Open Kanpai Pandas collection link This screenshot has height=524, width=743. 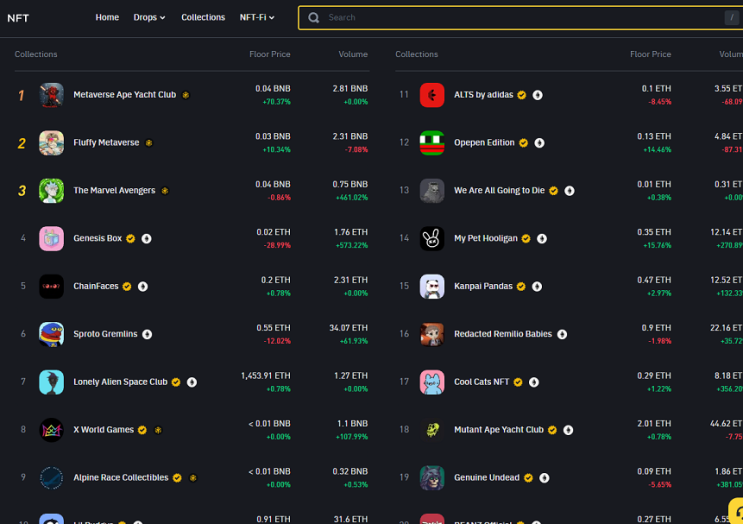tap(483, 286)
